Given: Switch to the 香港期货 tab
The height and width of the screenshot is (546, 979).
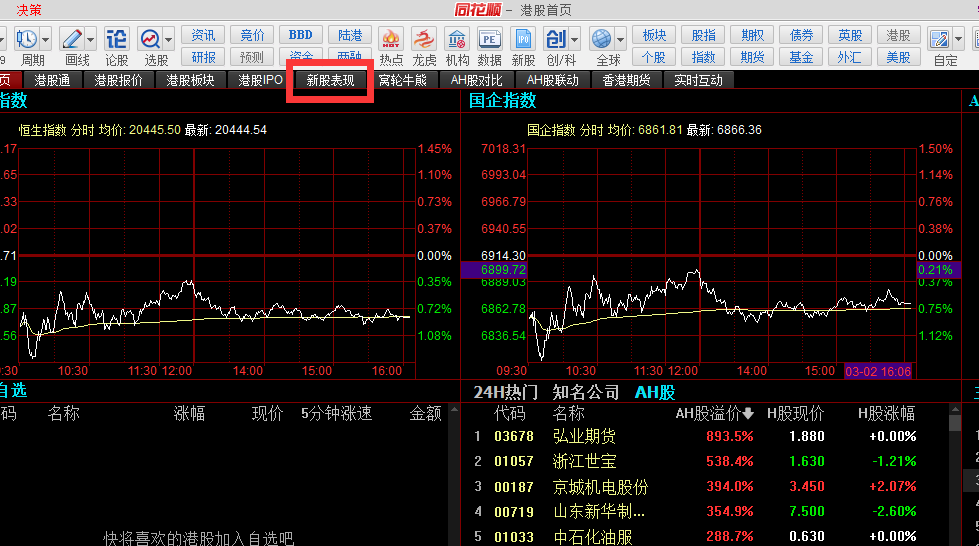Looking at the screenshot, I should coord(626,80).
